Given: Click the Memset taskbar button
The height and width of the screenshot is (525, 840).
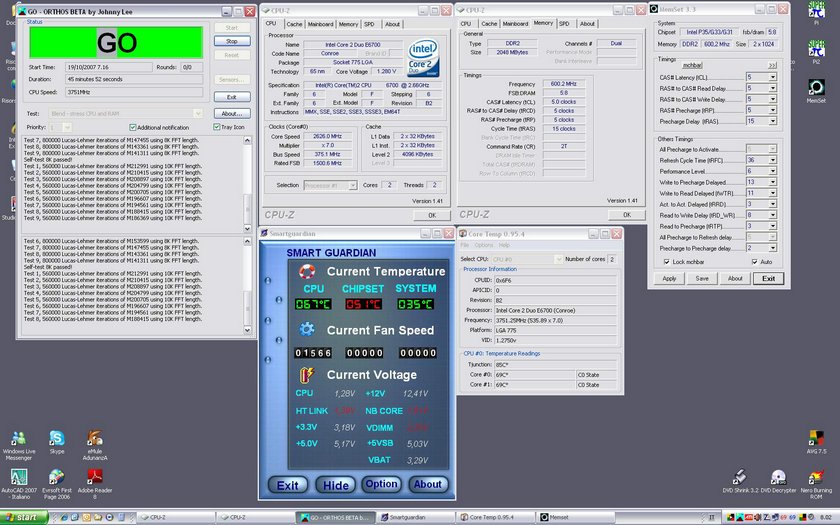Looking at the screenshot, I should (x=574, y=518).
